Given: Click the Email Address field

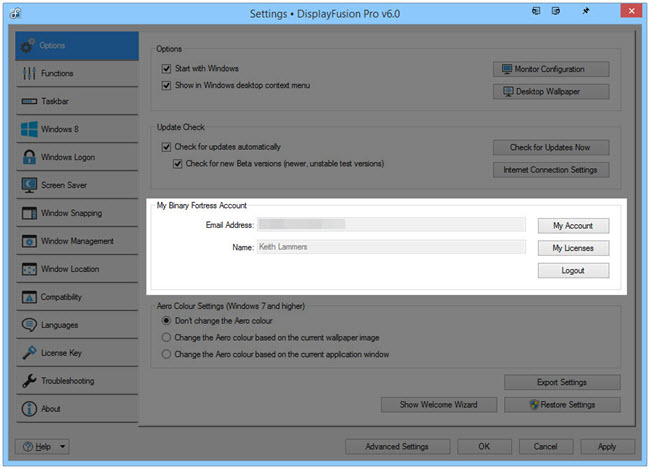Looking at the screenshot, I should [x=391, y=225].
